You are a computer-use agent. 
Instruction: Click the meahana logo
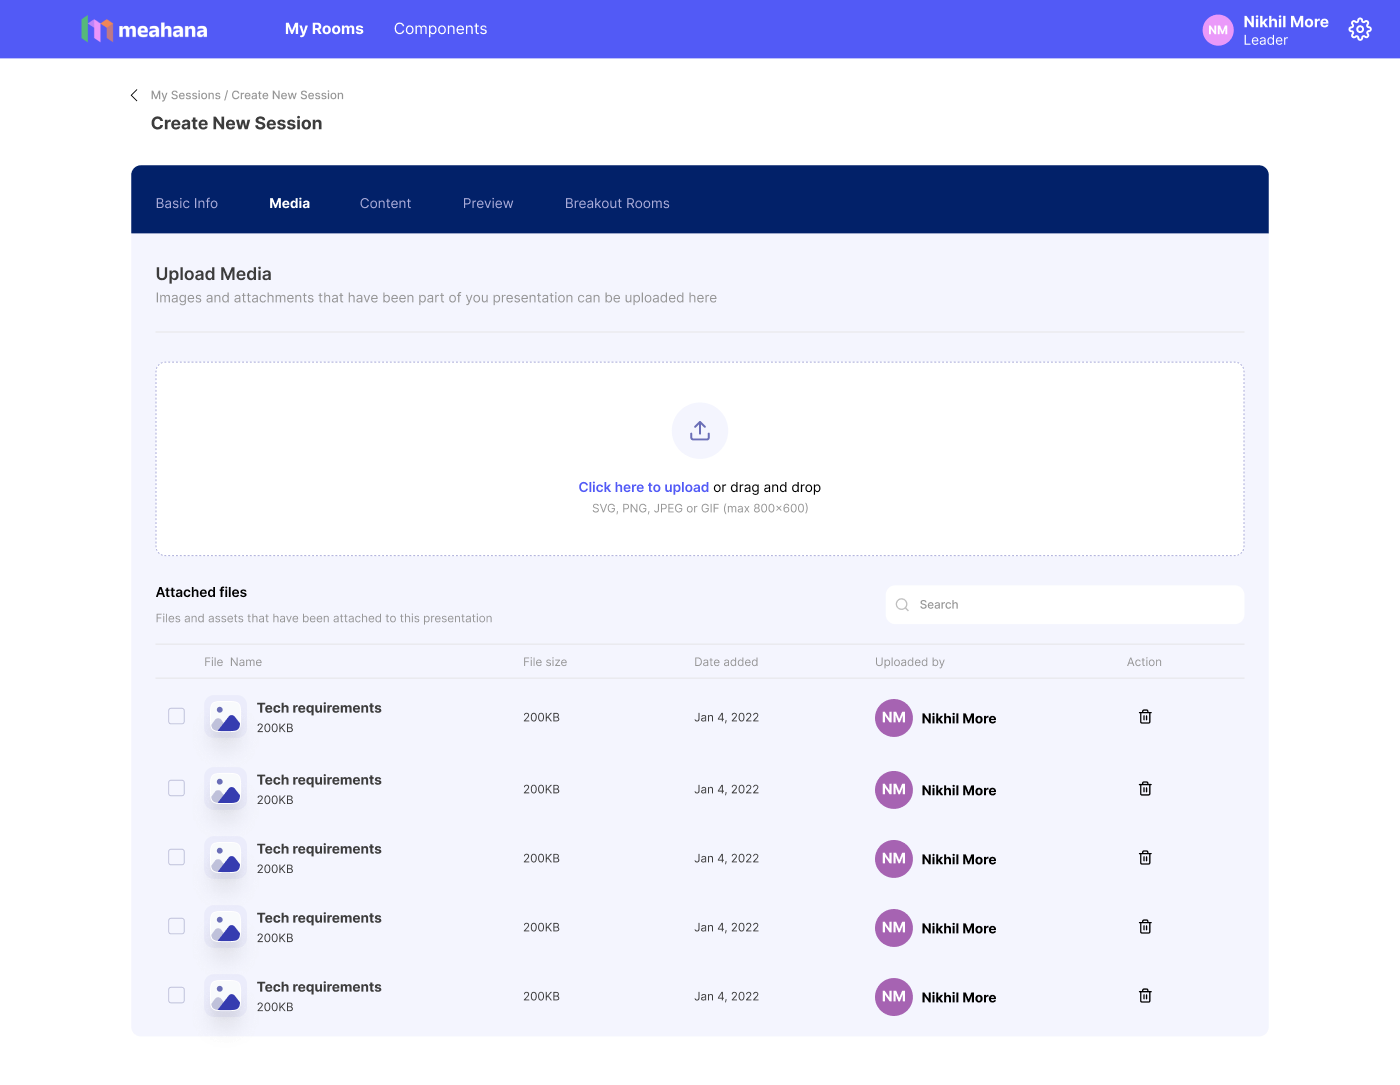tap(145, 29)
